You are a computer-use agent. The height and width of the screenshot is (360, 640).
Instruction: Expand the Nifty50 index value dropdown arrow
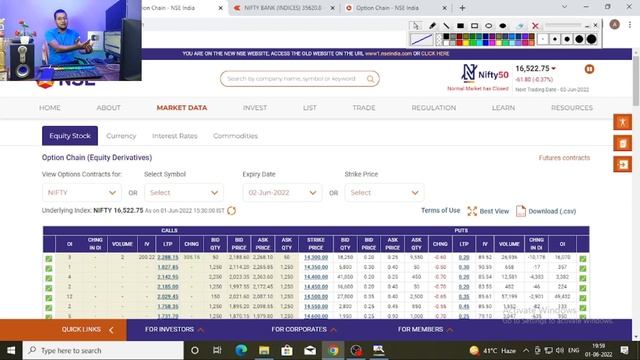553,69
